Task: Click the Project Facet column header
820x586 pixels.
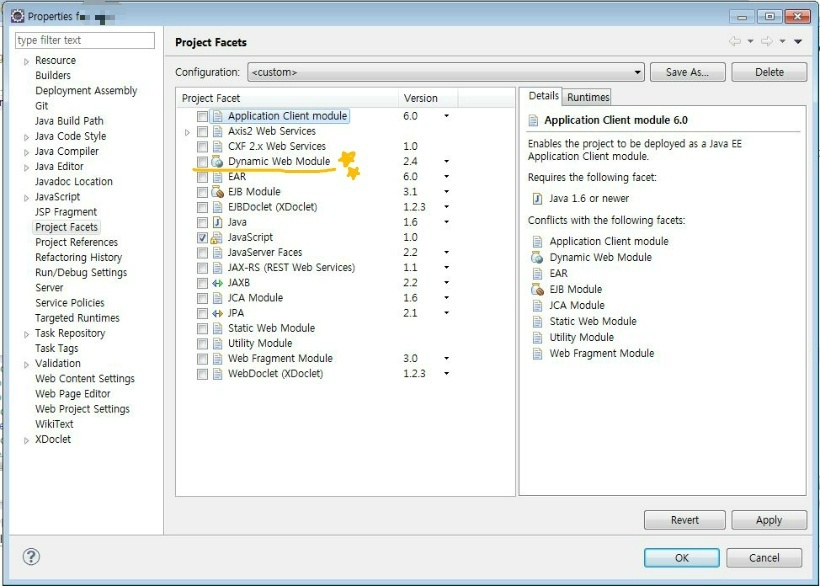Action: [288, 98]
